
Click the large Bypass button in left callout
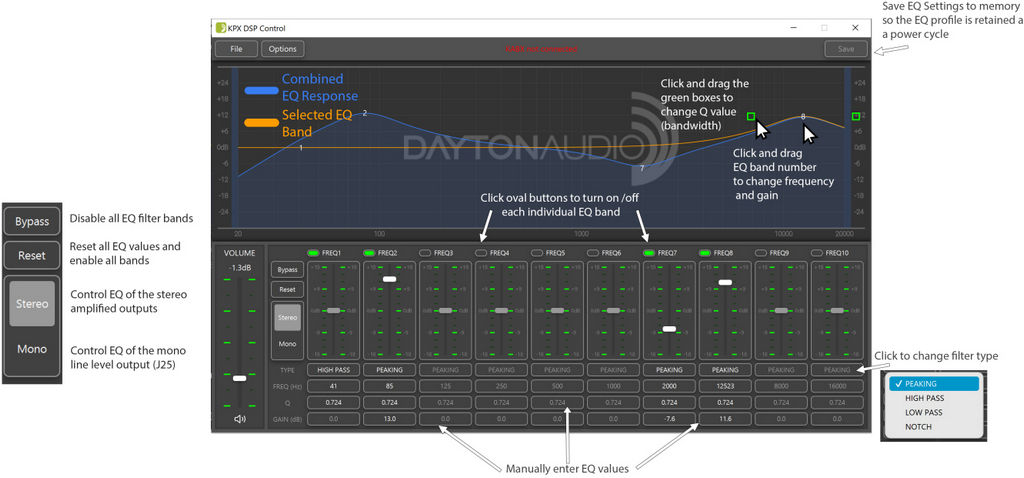32,221
